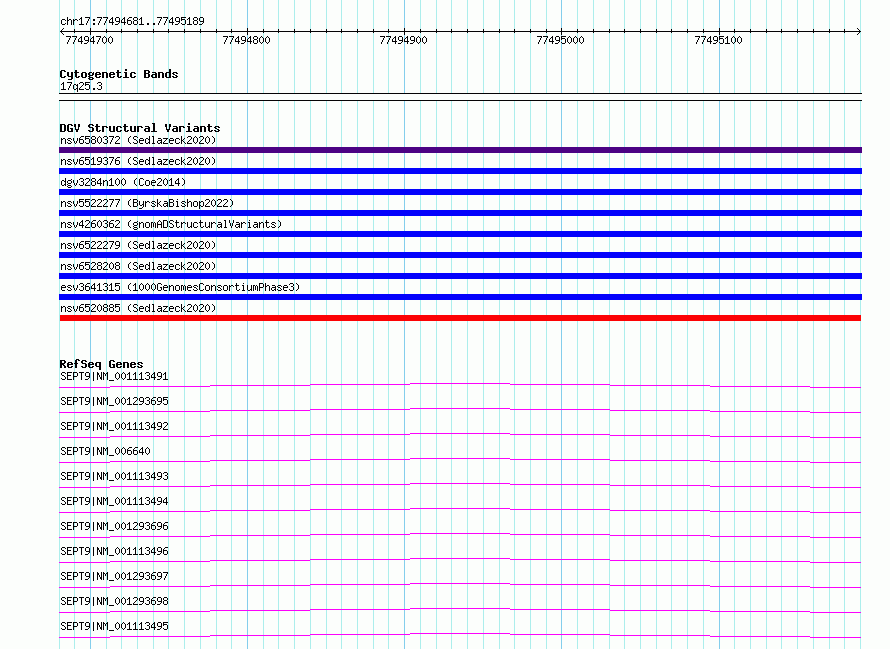Click the SEPT9|NM_001113491 transcript label

pos(114,376)
